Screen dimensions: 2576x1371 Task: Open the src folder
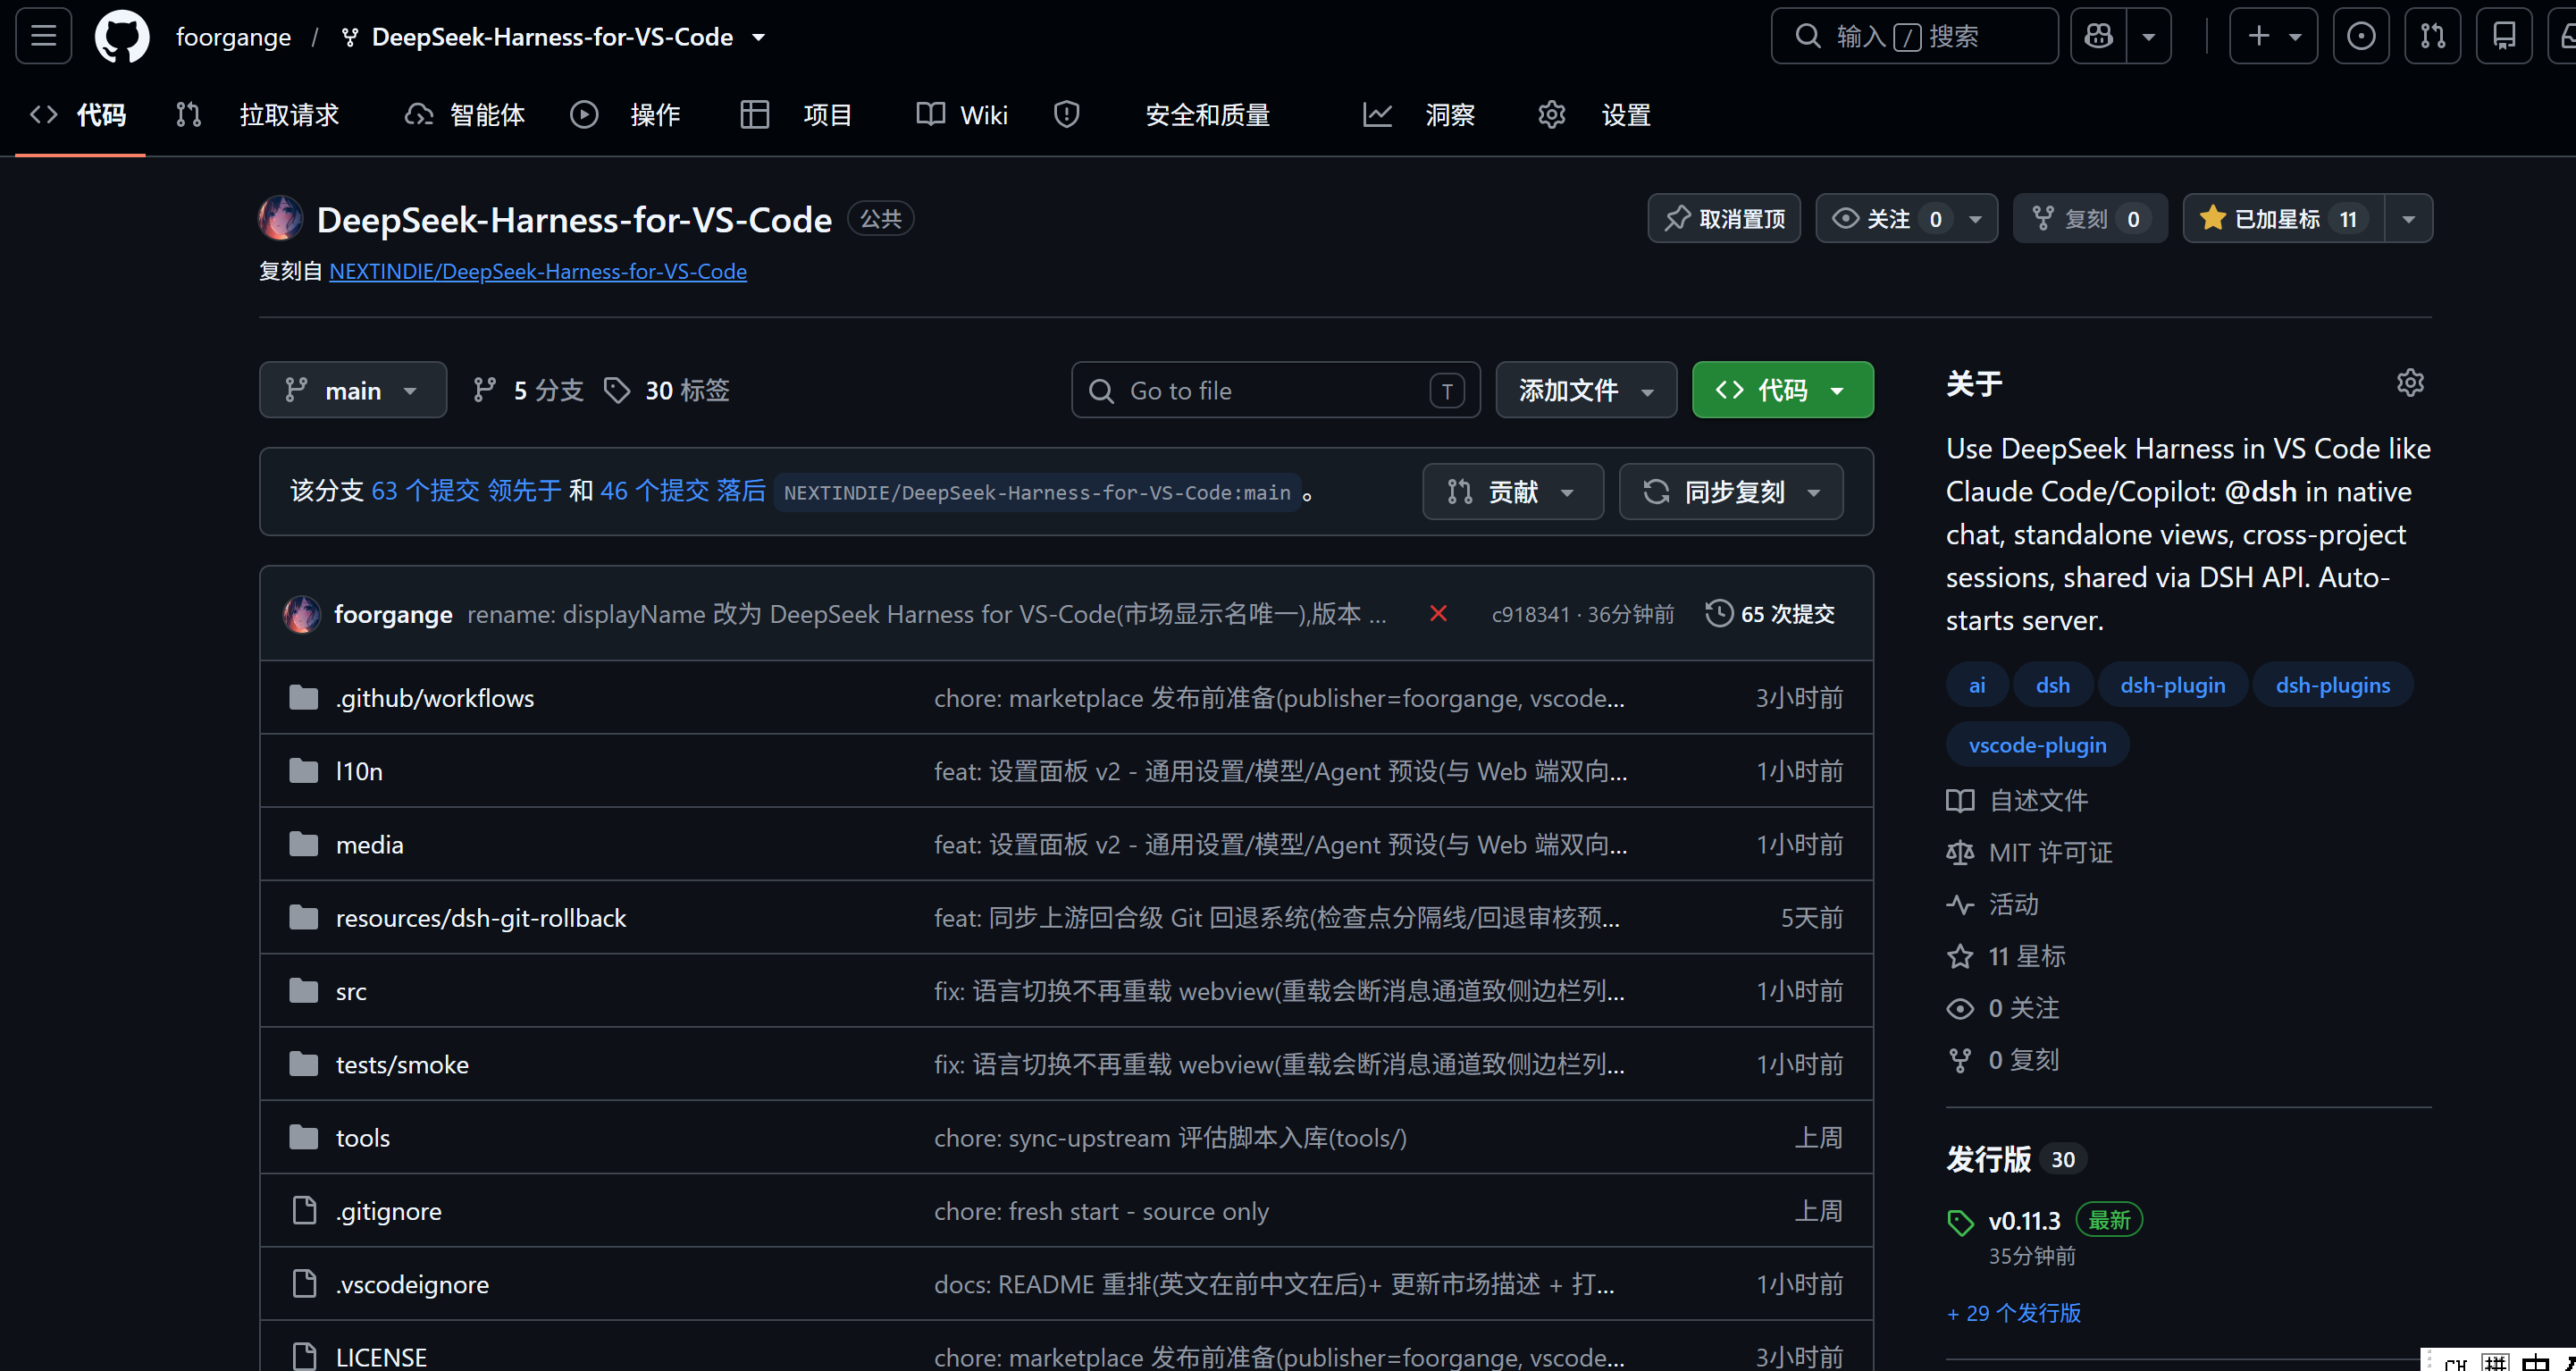[x=351, y=991]
